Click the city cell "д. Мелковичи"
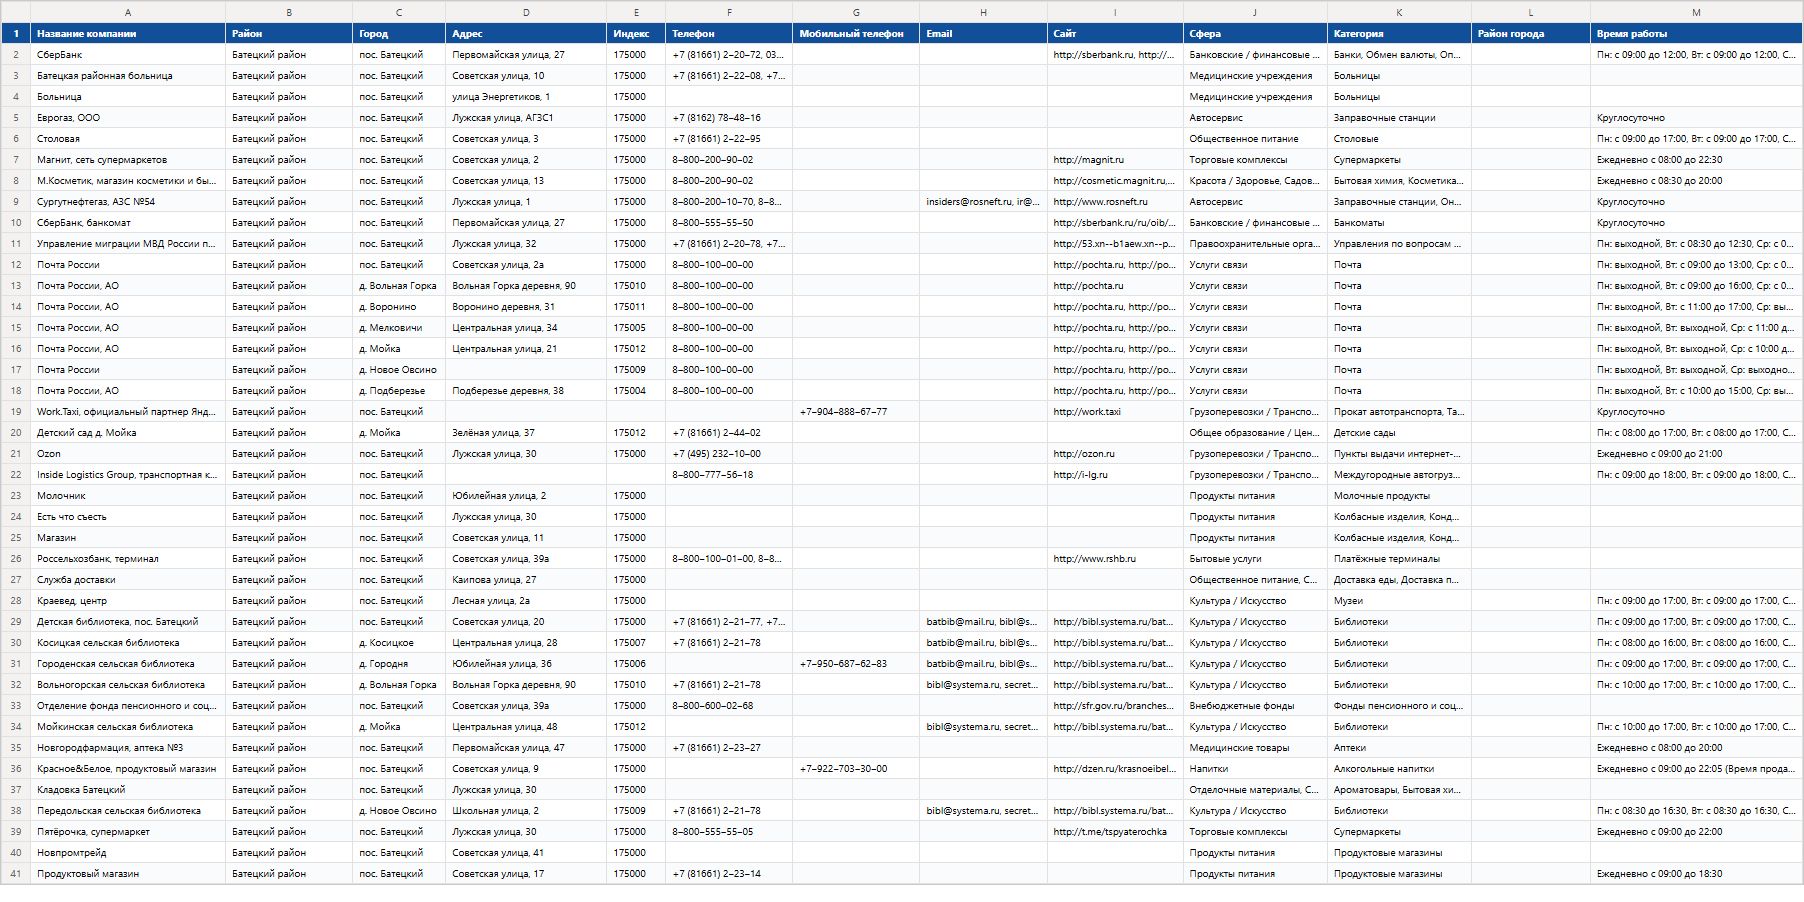This screenshot has height=902, width=1804. click(399, 328)
